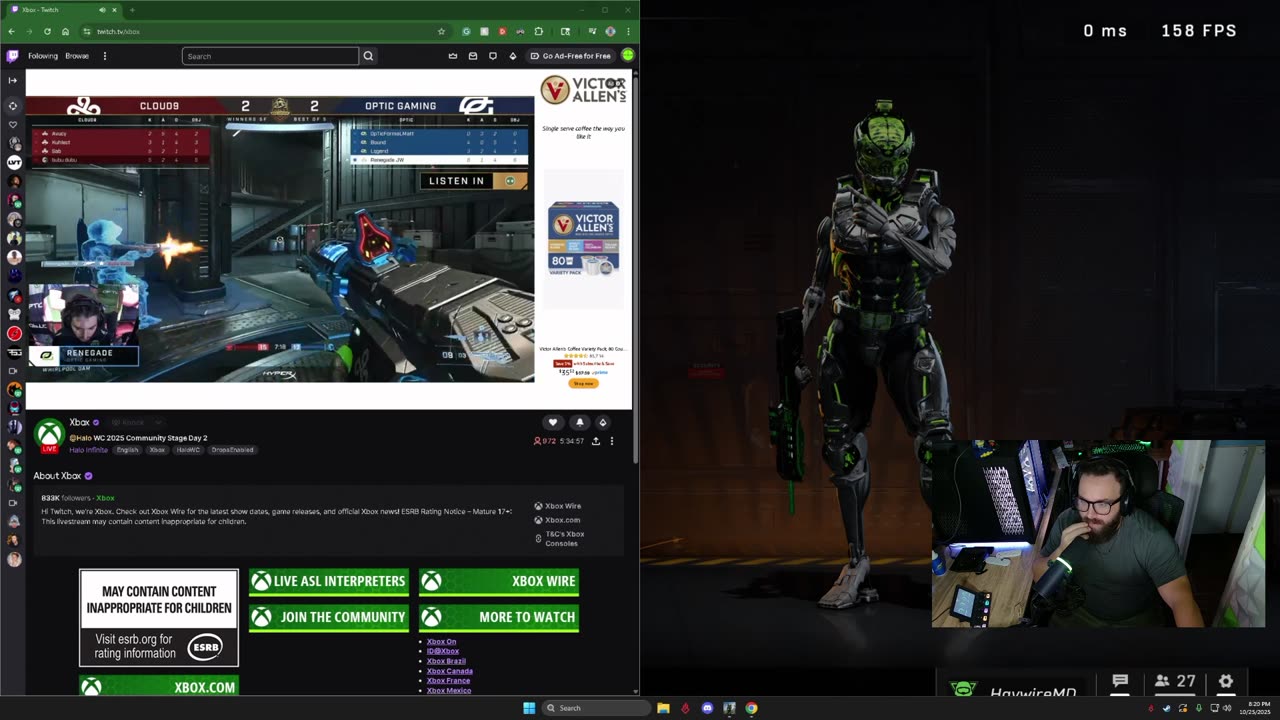This screenshot has height=720, width=1280.
Task: Click the JOIN THE COMMUNITY panel
Action: pos(328,617)
